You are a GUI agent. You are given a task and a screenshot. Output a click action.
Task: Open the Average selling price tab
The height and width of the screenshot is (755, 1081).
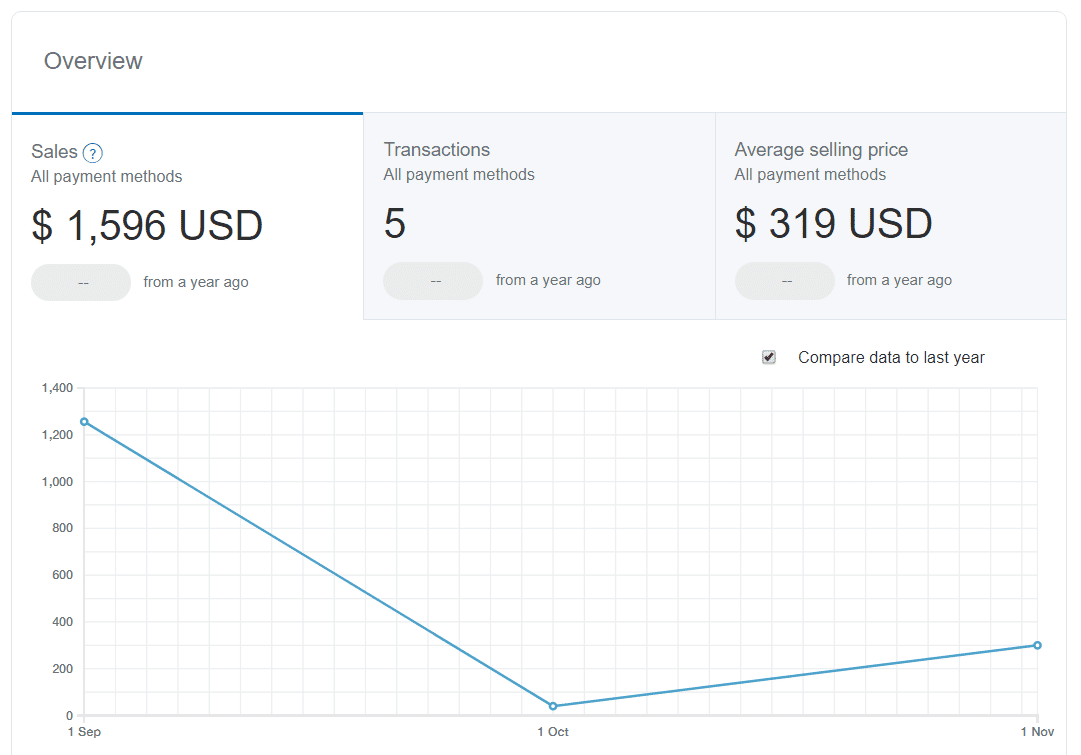coord(891,216)
